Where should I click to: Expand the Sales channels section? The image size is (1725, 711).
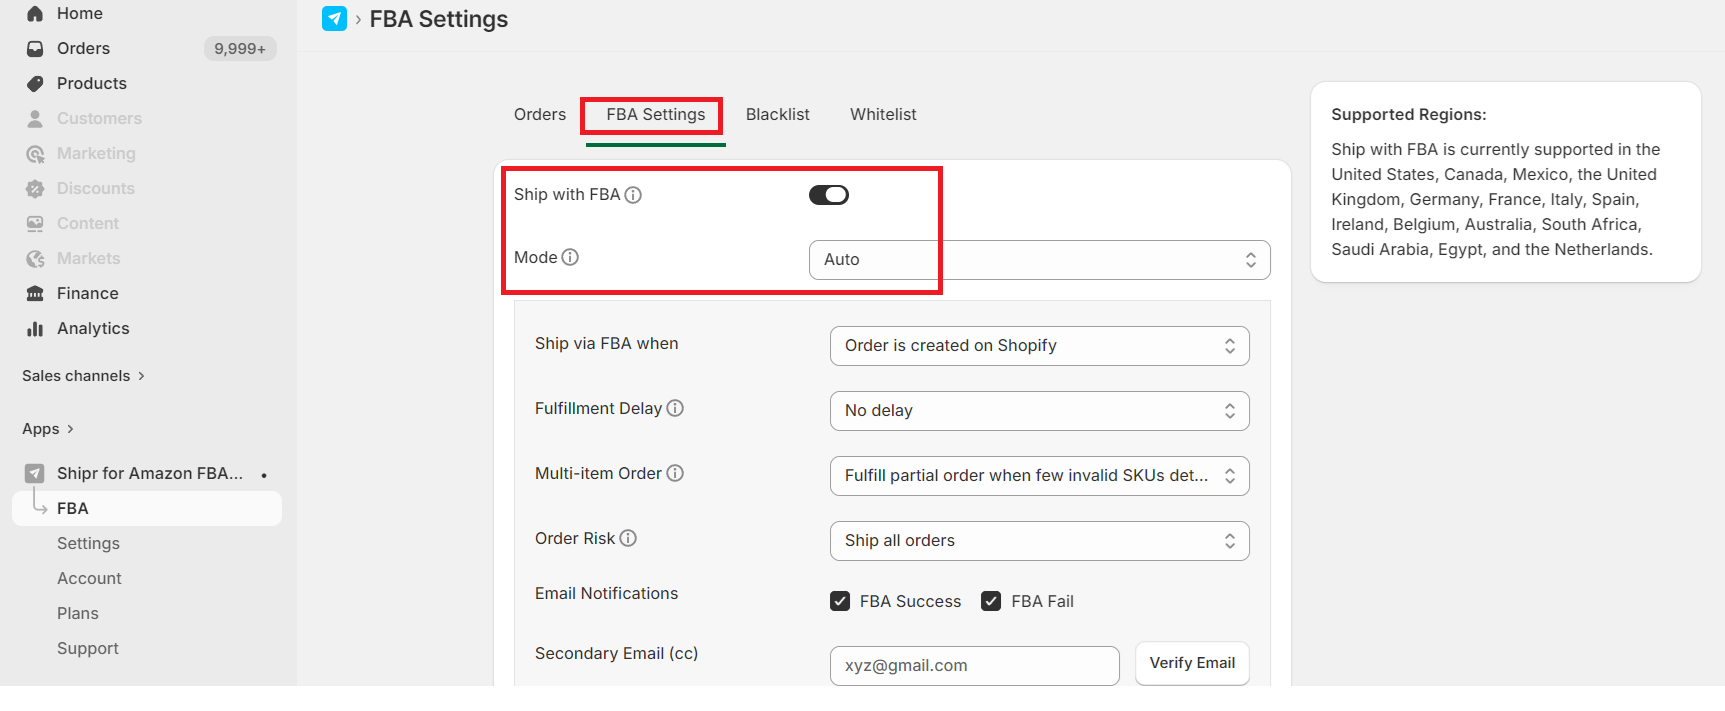coord(84,376)
